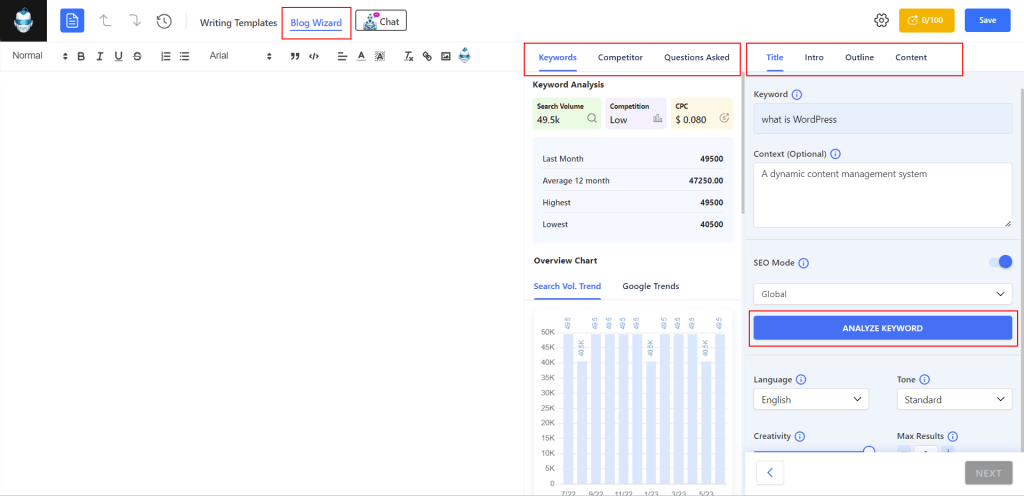1024x496 pixels.
Task: Toggle italic formatting
Action: click(x=100, y=57)
